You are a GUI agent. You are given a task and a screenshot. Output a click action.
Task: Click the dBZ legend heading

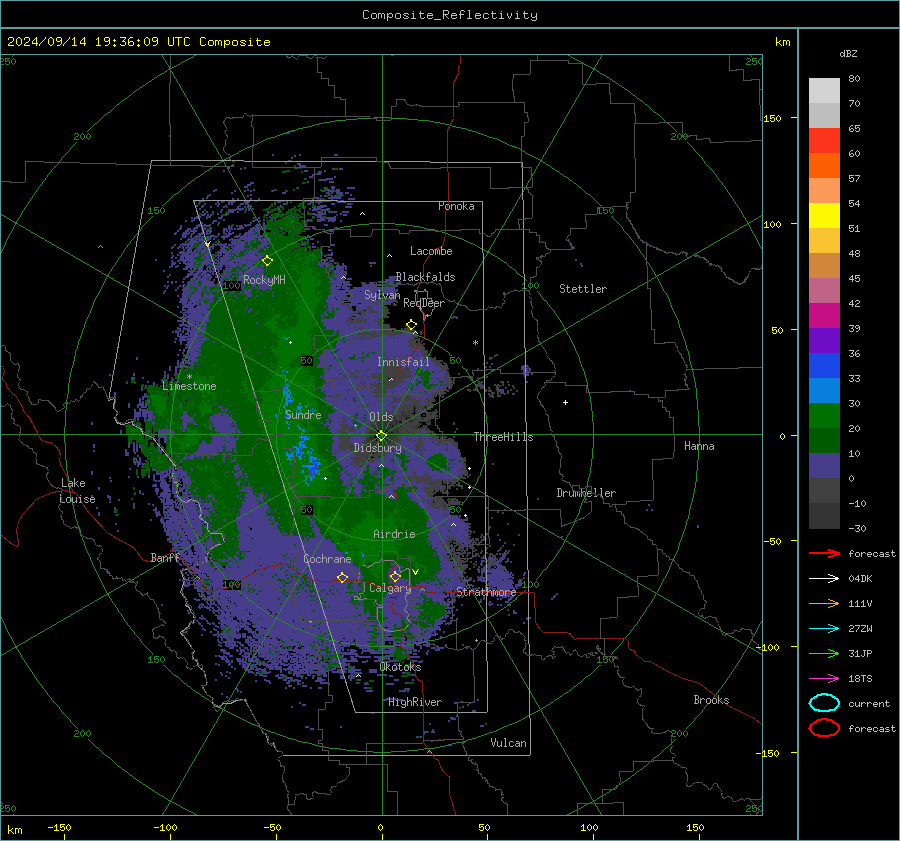pos(848,54)
